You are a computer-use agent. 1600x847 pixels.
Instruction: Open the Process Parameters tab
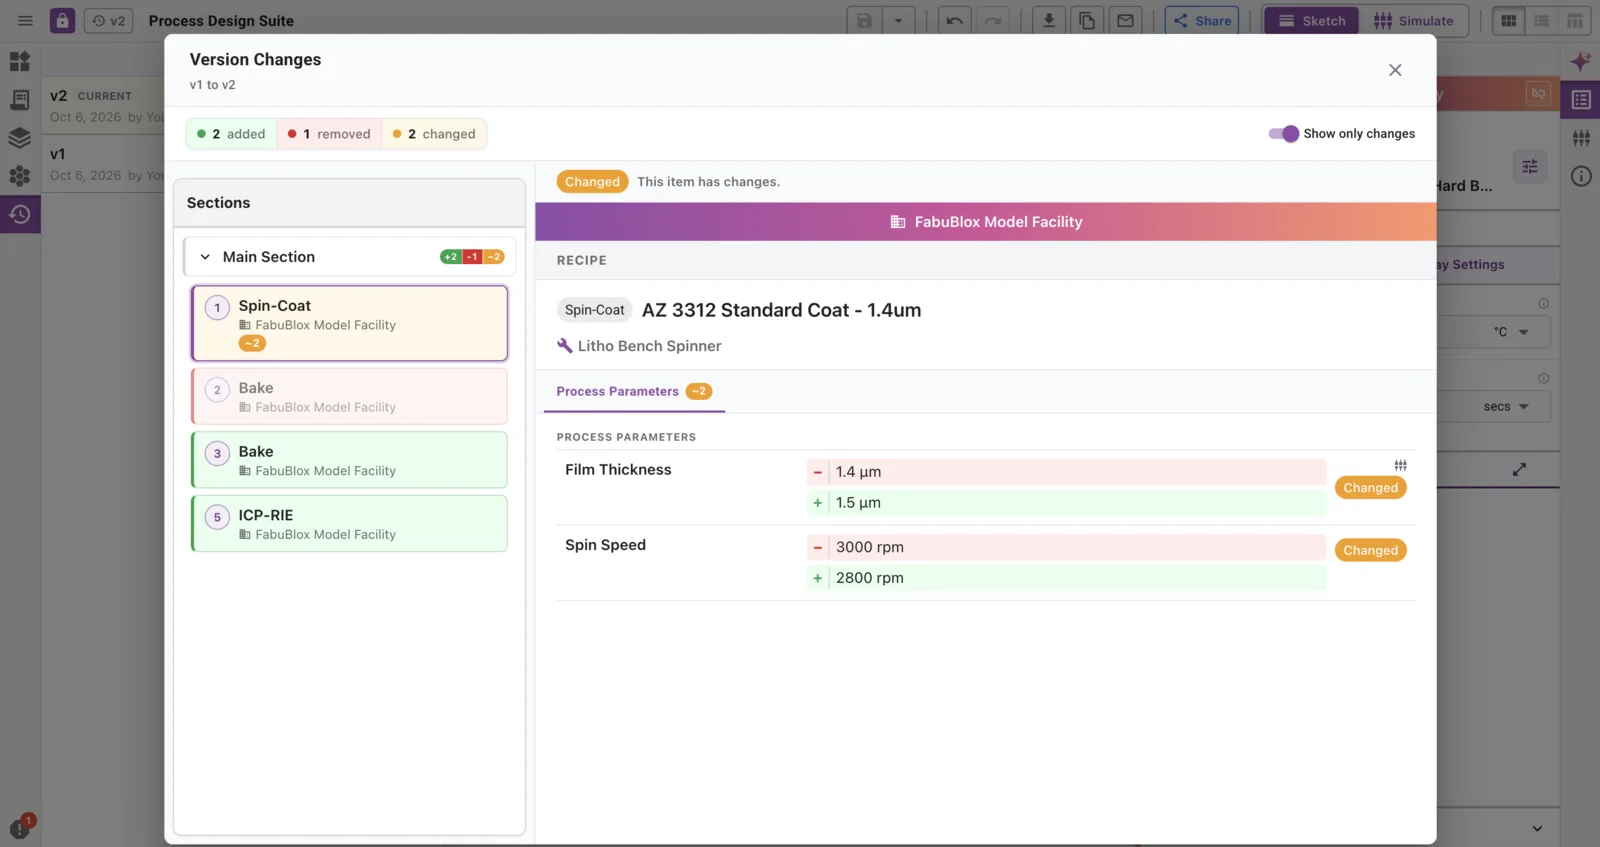[634, 391]
